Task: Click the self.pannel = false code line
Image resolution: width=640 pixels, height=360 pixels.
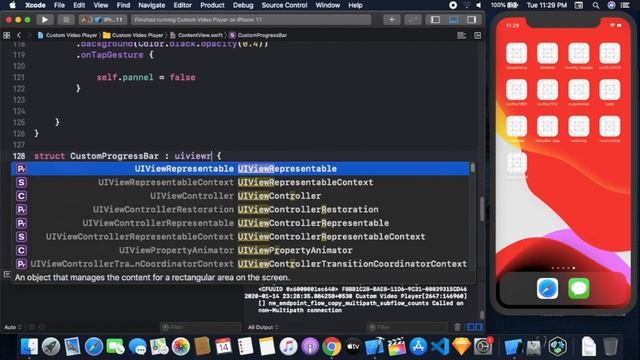Action: (x=146, y=77)
